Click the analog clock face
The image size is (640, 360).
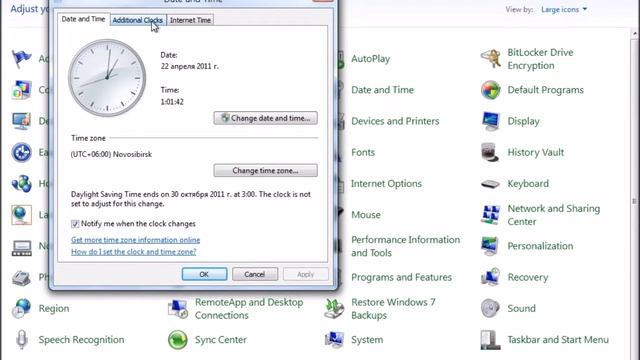pos(107,78)
